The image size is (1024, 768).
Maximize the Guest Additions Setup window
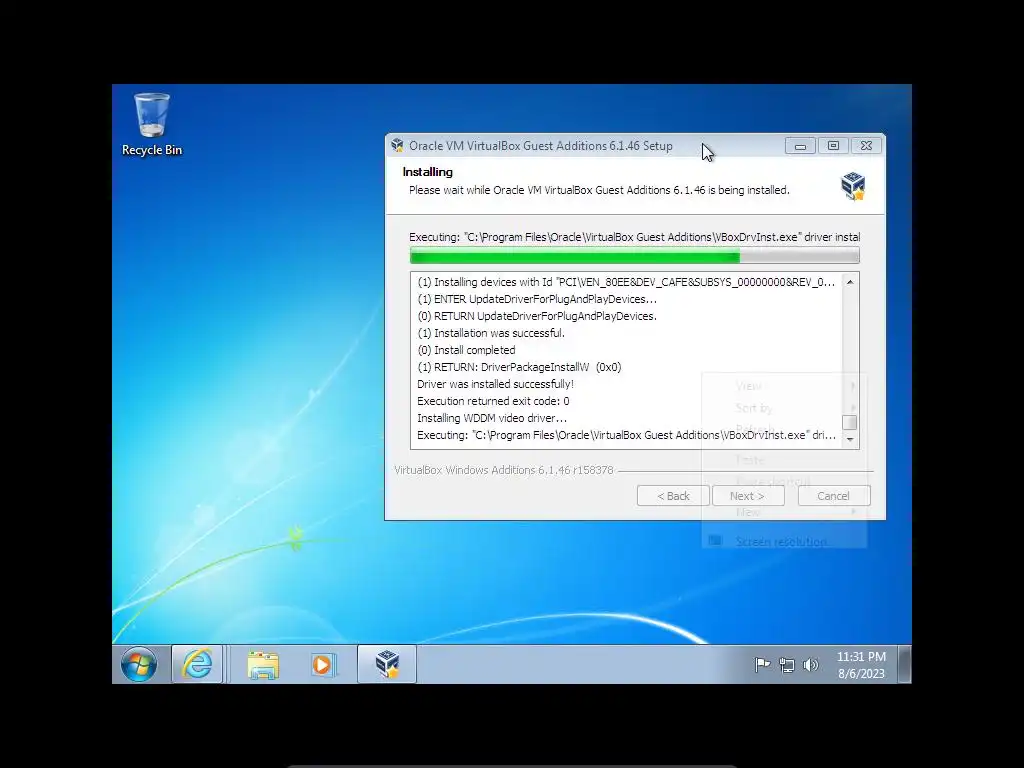(833, 146)
